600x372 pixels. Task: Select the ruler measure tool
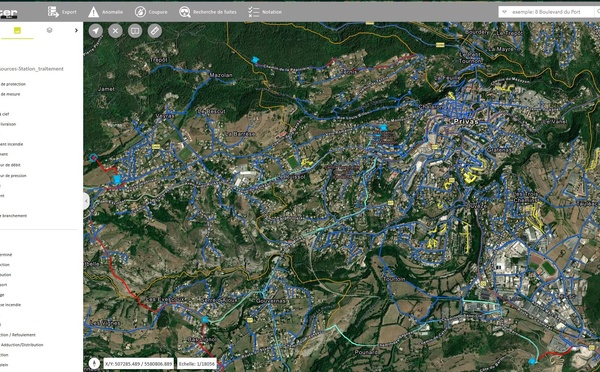pyautogui.click(x=155, y=31)
